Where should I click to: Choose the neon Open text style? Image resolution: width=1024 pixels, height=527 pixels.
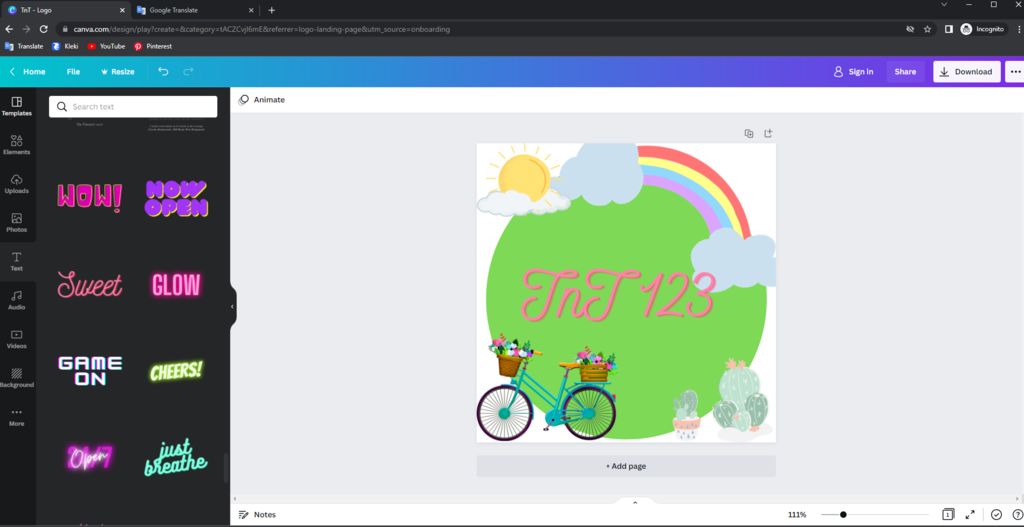click(89, 457)
